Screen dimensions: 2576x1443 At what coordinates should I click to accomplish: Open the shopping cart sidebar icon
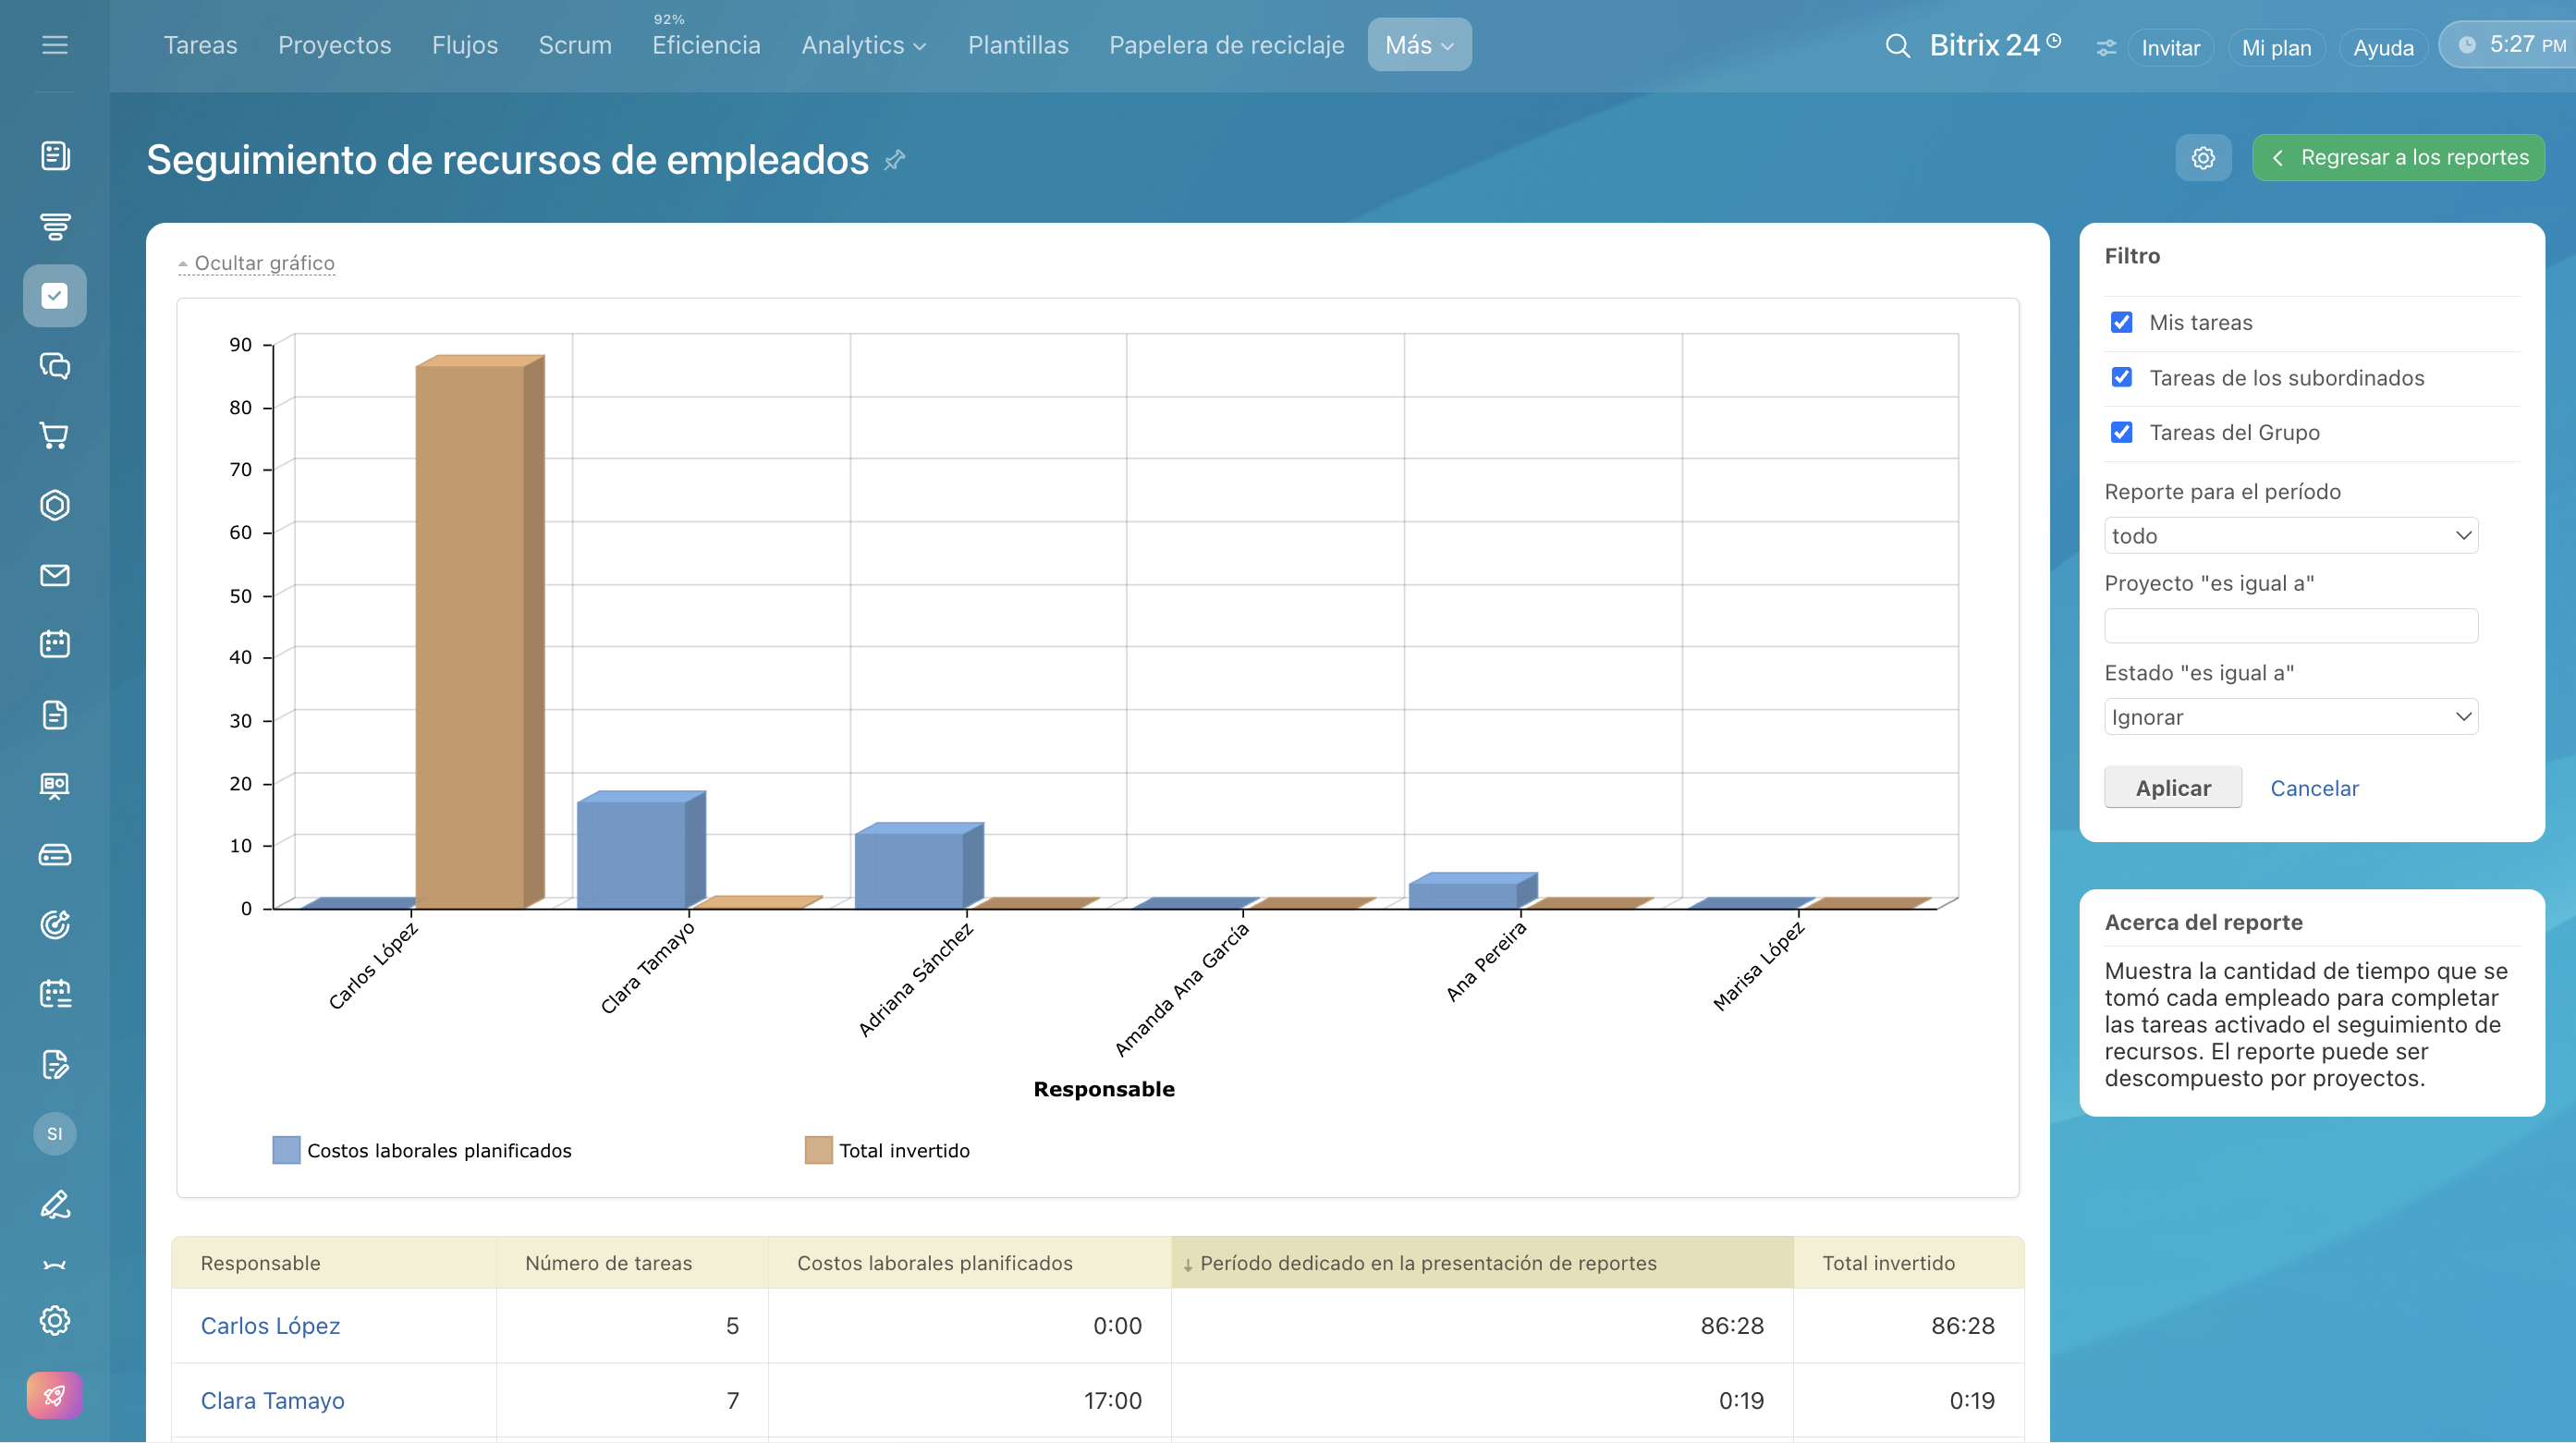(x=54, y=436)
